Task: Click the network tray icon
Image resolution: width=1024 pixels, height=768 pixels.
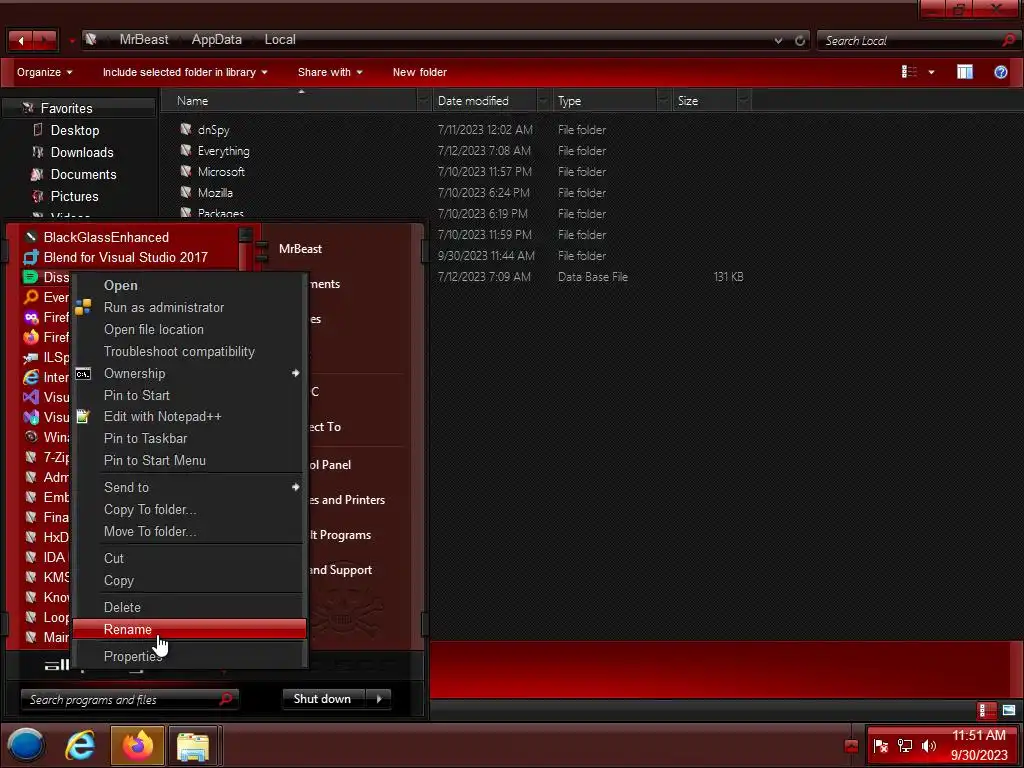Action: [904, 746]
